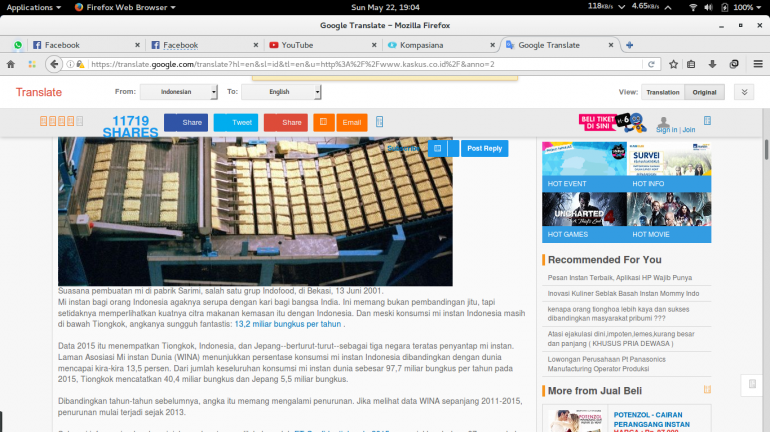Open Pesan Instan Terbaik recommended link
The image size is (770, 432).
click(x=620, y=277)
